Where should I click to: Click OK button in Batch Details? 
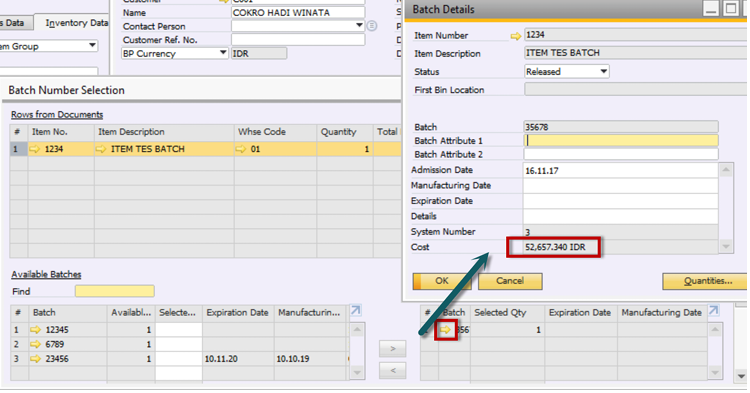tap(442, 281)
